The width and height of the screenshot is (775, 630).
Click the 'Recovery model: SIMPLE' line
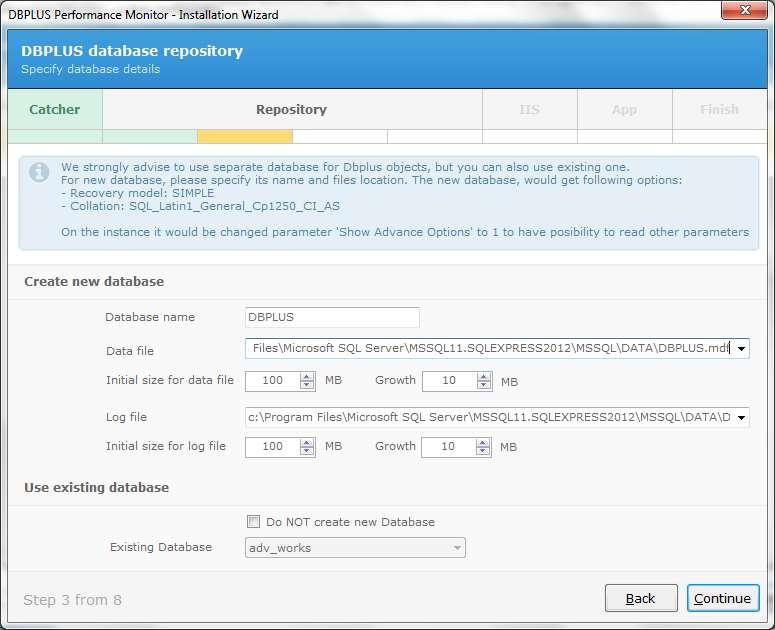[x=138, y=193]
